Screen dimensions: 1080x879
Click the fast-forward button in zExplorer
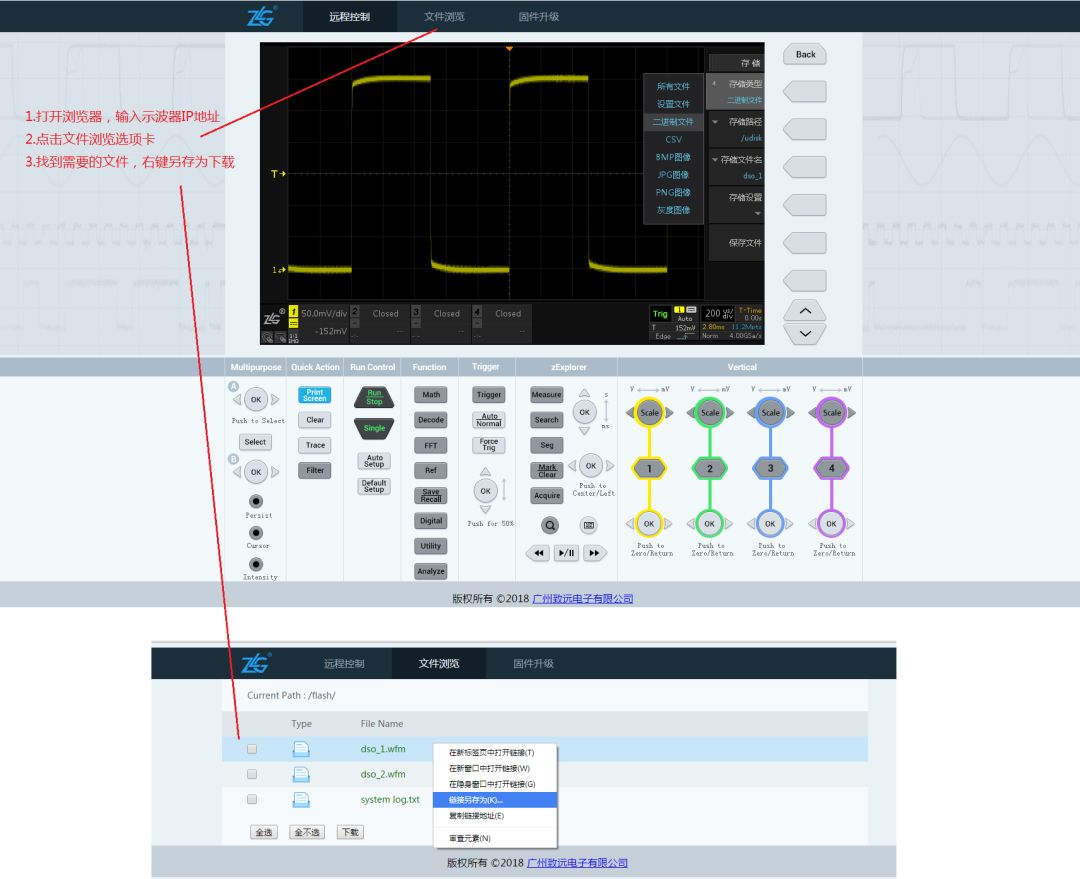(x=595, y=553)
